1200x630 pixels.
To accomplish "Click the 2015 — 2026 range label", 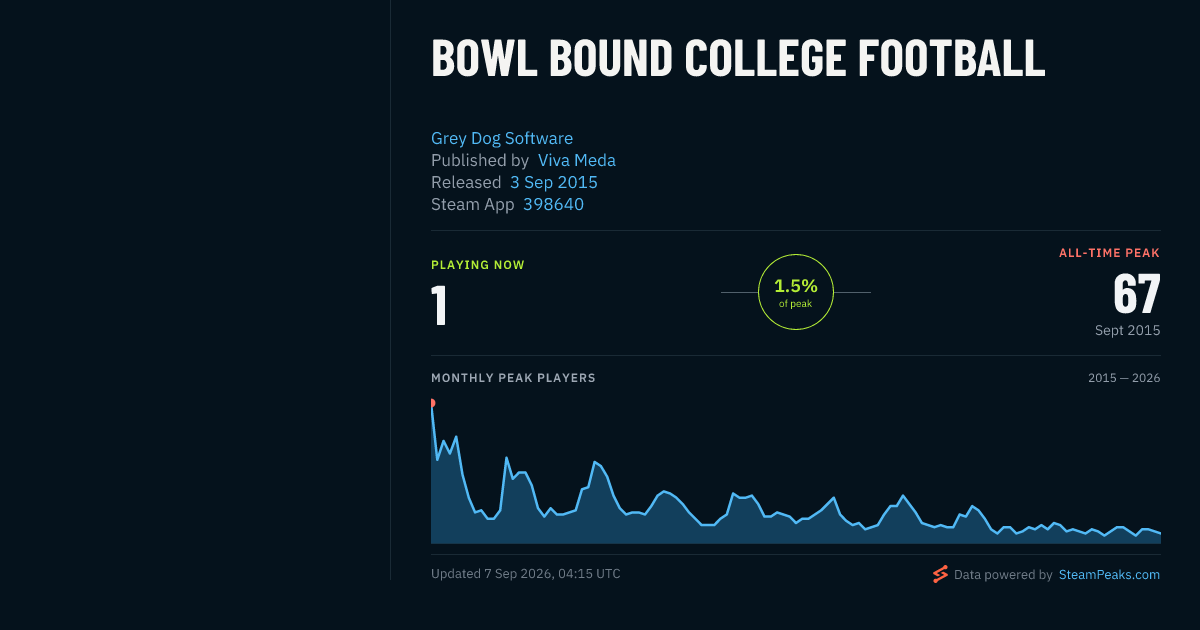I will tap(1124, 378).
